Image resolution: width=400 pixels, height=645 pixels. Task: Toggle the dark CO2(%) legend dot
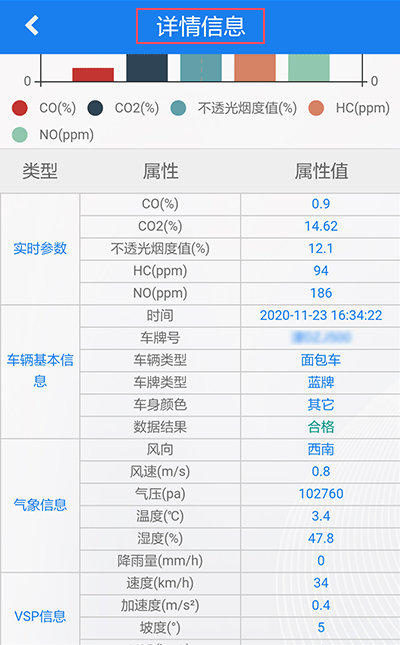(x=95, y=108)
